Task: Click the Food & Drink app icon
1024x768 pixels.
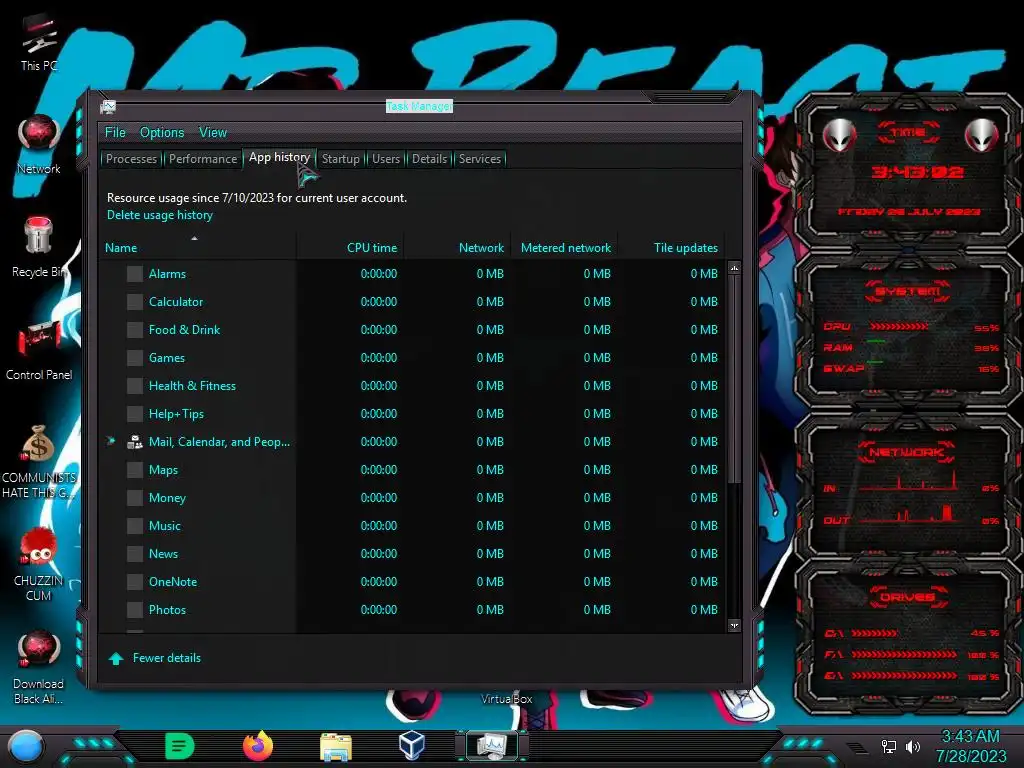Action: point(135,330)
